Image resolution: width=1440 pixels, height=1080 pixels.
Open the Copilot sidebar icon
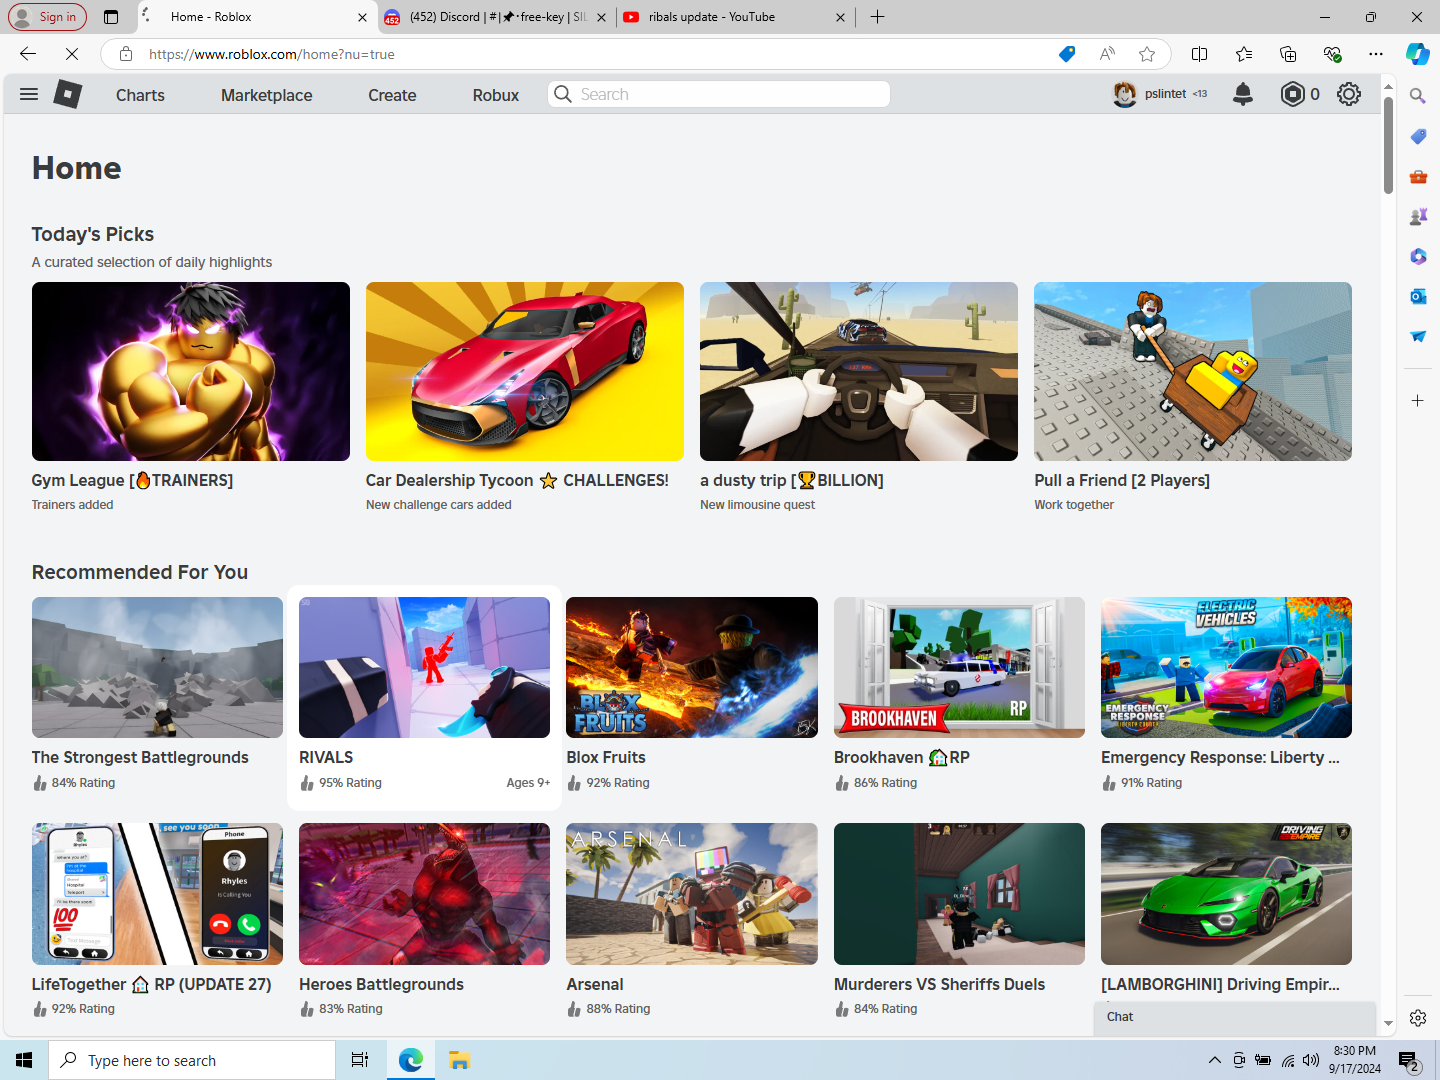[x=1418, y=54]
